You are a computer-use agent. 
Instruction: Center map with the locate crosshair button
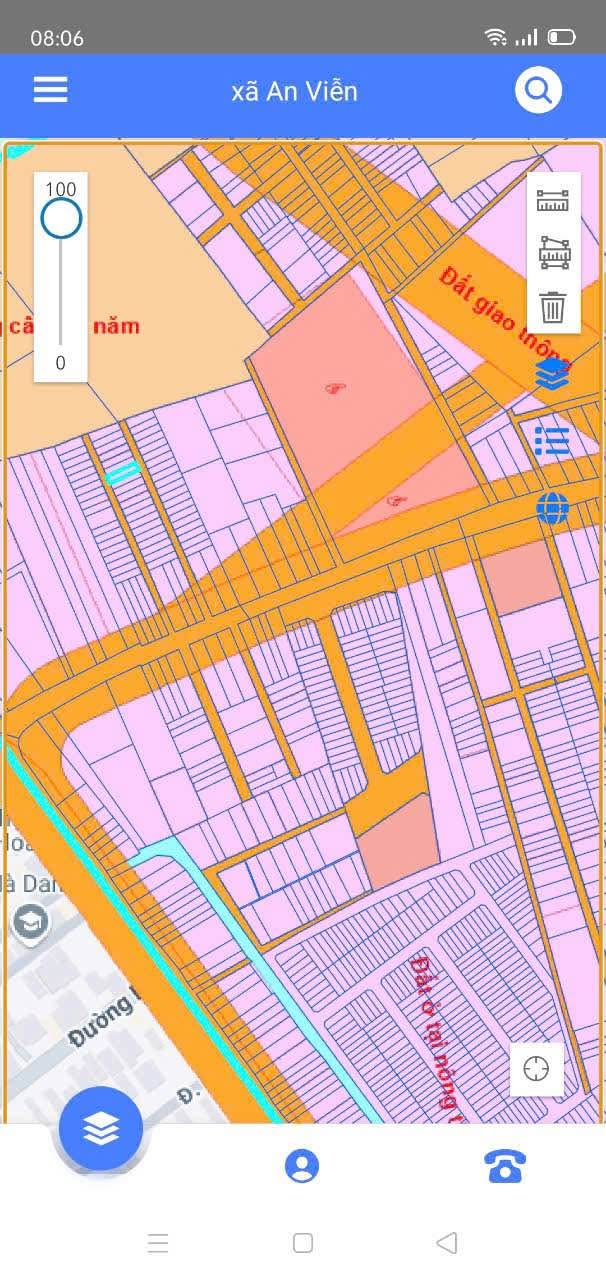click(x=537, y=1068)
